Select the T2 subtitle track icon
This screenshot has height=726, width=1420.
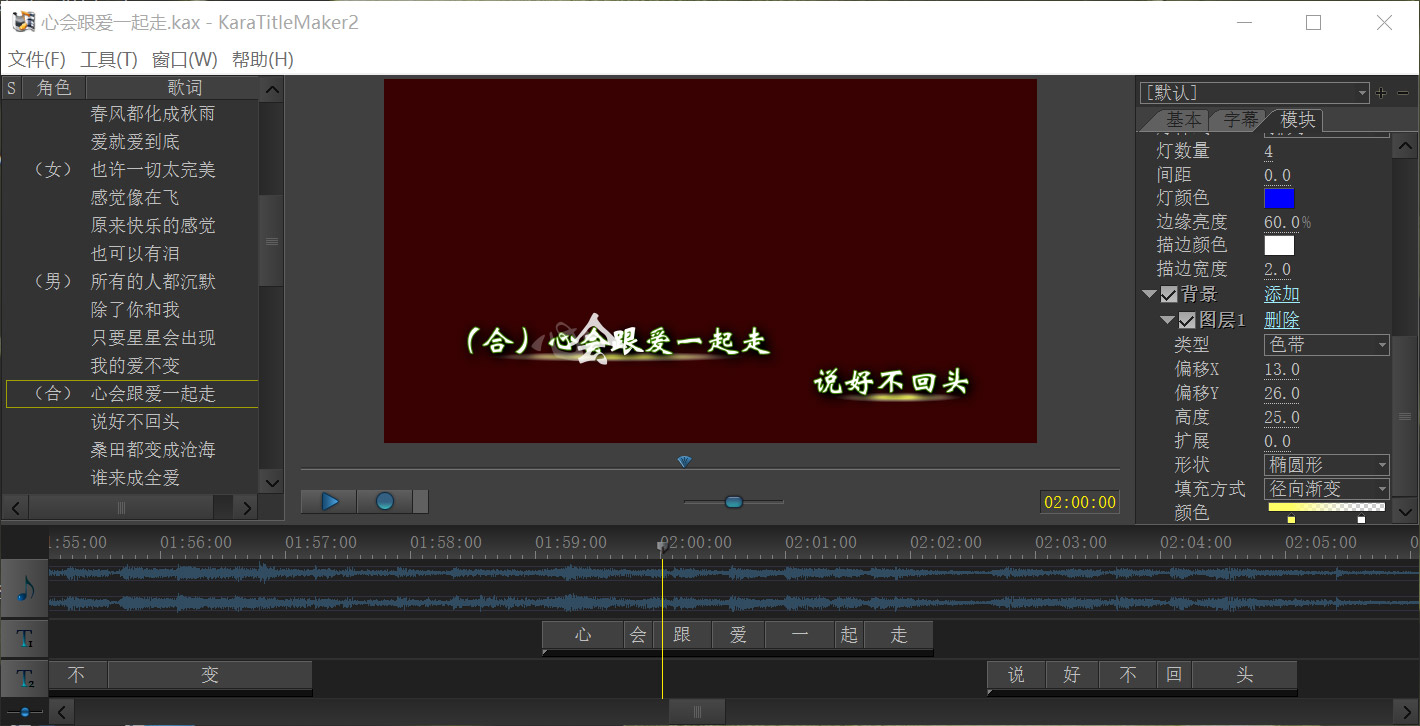tap(25, 677)
